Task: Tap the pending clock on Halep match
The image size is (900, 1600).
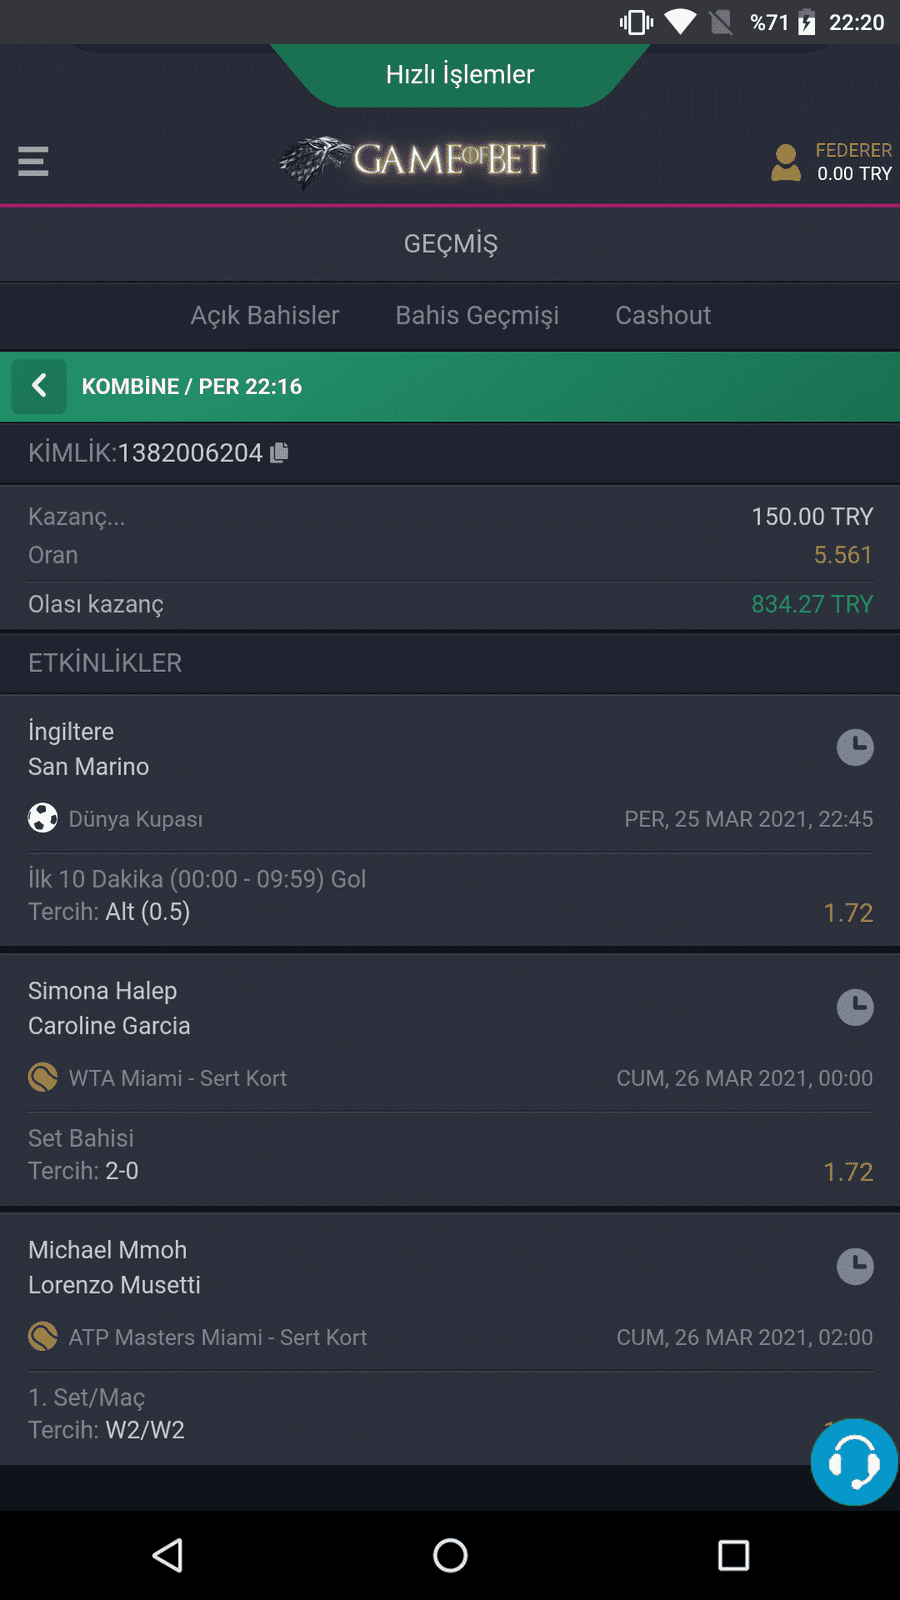Action: click(x=855, y=1007)
